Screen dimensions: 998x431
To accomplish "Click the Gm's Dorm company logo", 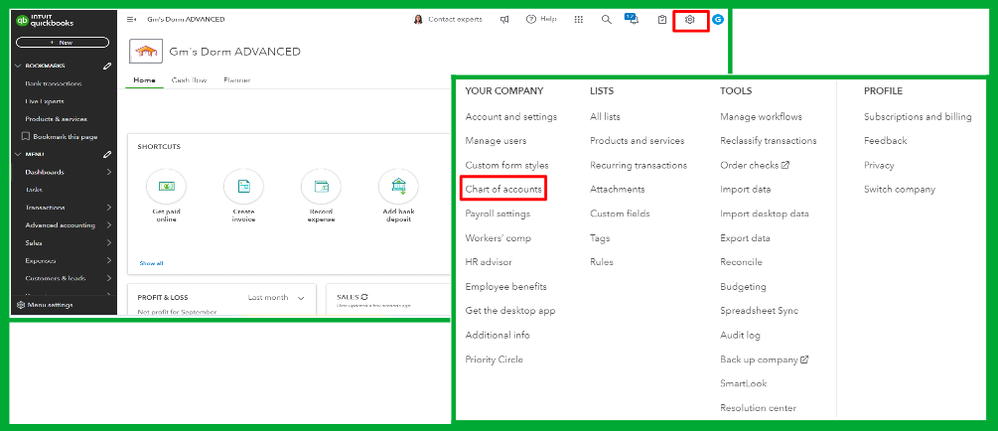I will 145,52.
